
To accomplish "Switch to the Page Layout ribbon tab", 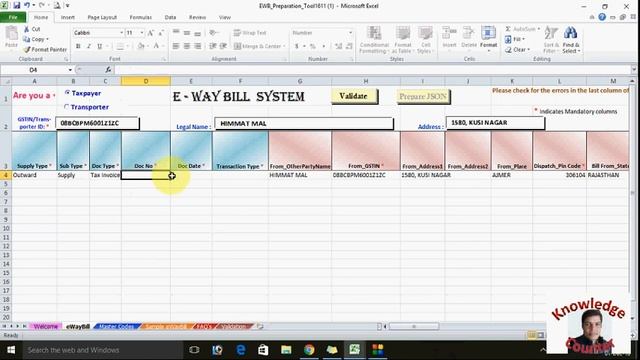I will 102,17.
